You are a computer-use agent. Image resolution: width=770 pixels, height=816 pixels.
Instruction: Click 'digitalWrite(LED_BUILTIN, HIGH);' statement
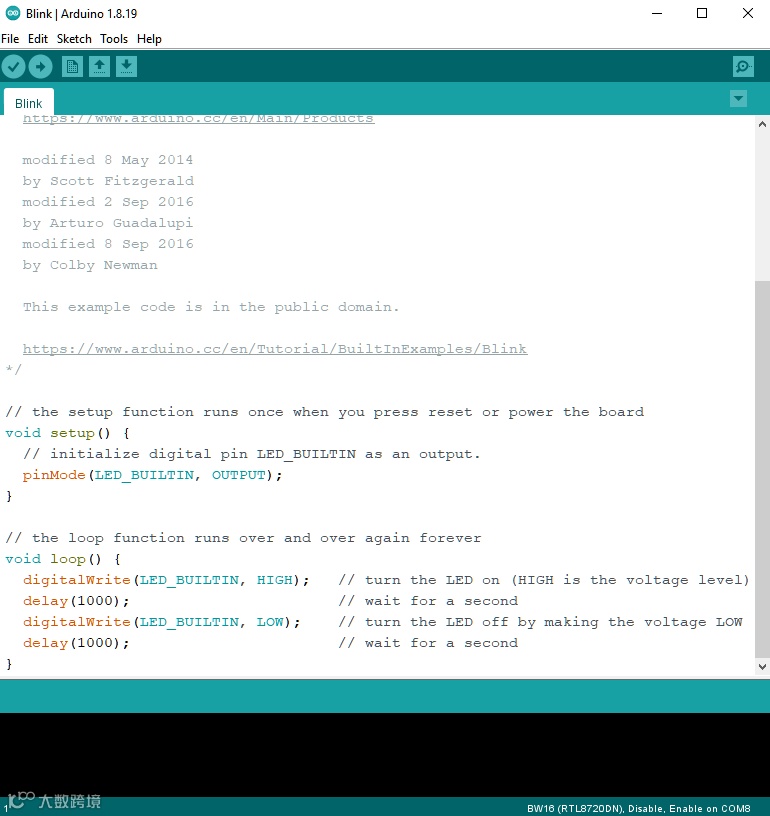166,580
